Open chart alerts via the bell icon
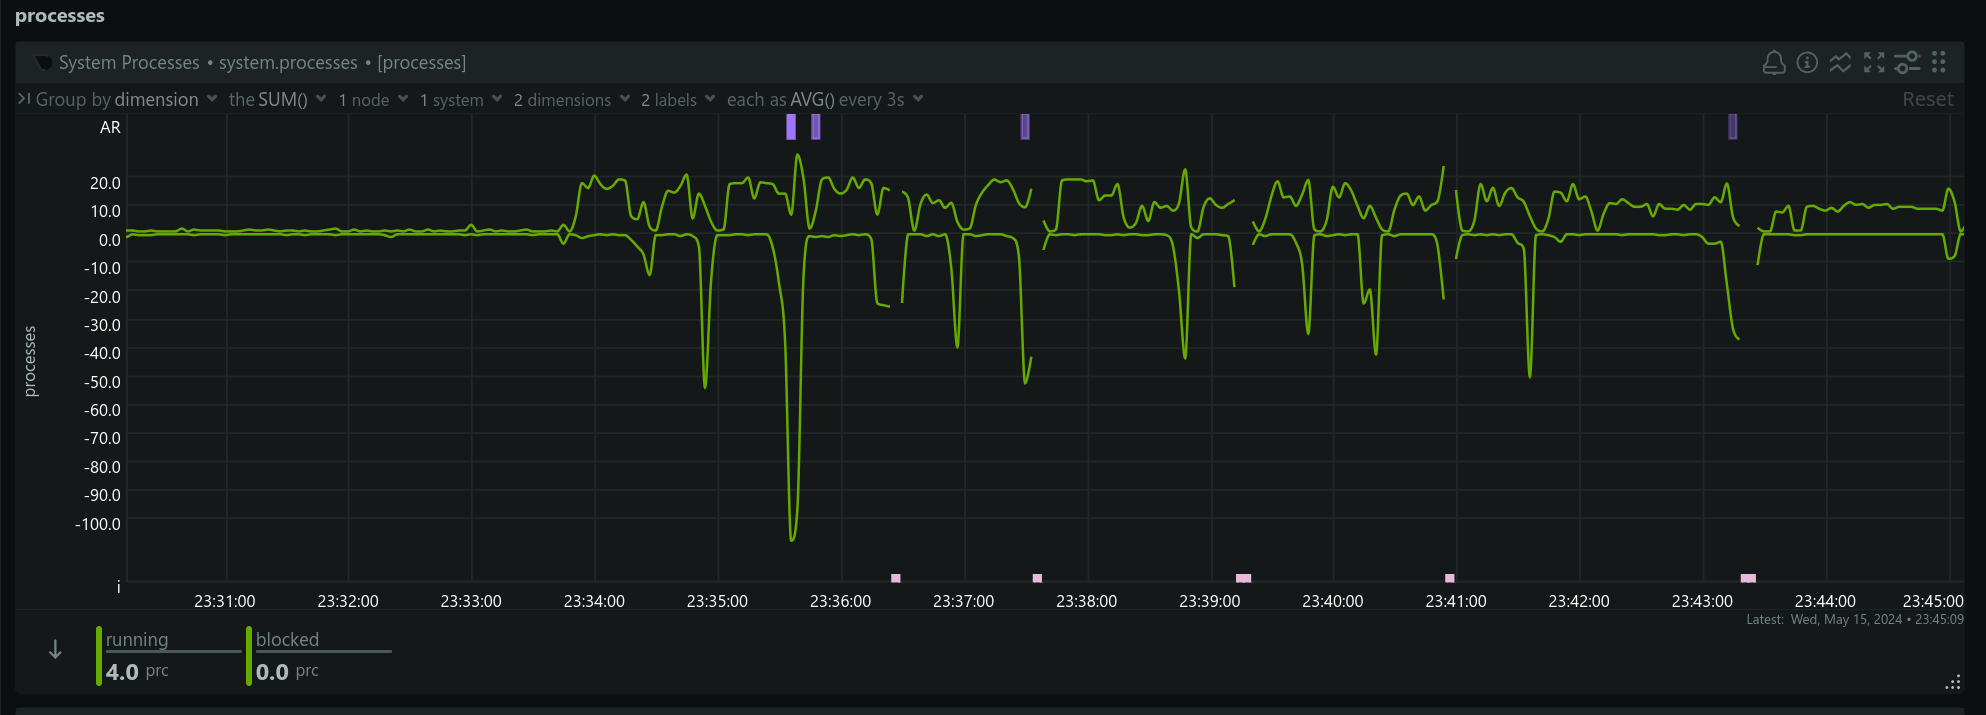The image size is (1986, 715). pyautogui.click(x=1773, y=63)
